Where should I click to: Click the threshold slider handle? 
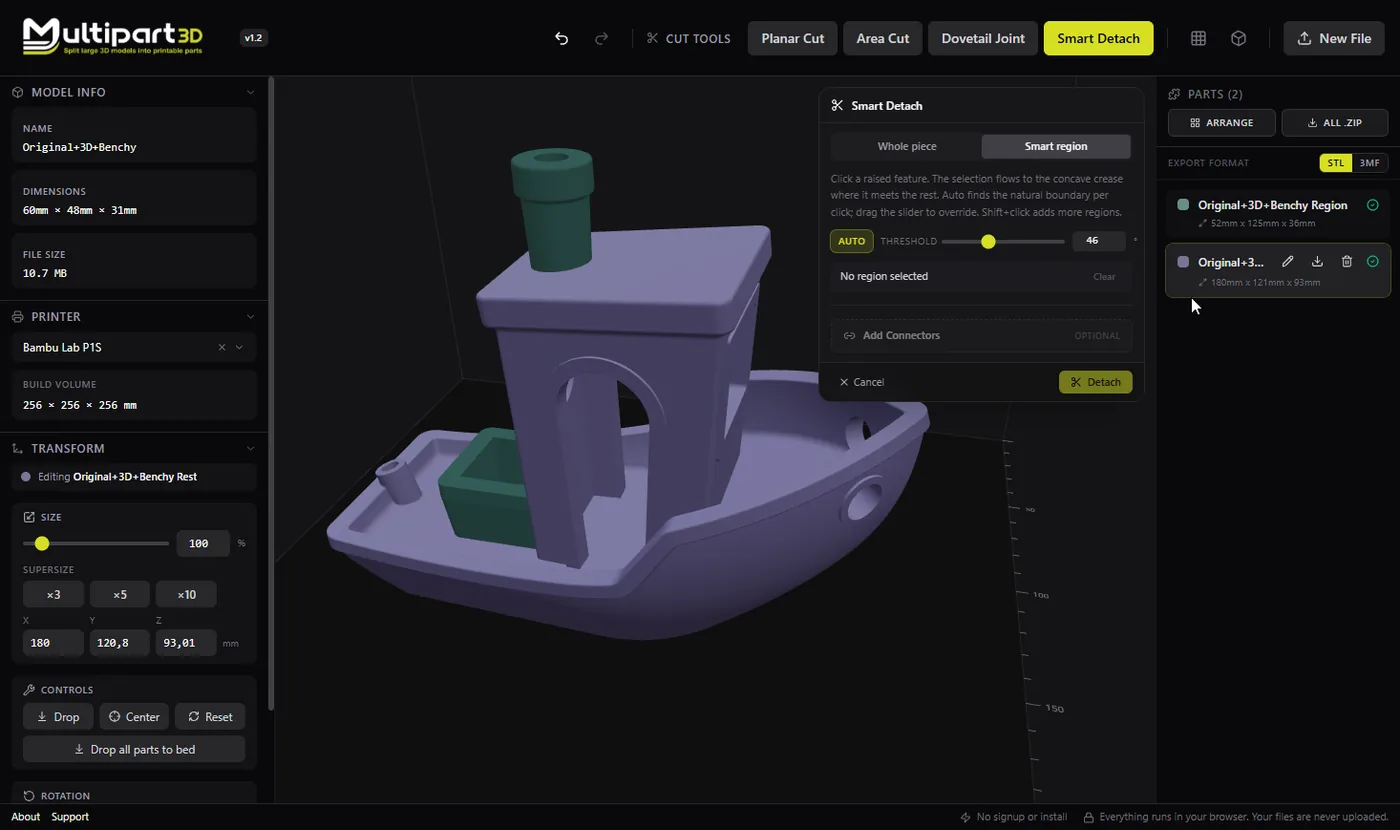click(x=988, y=241)
